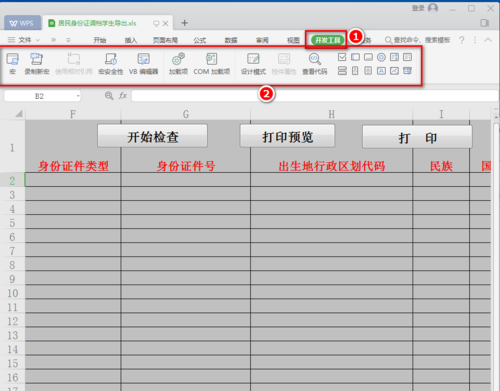Screen dimensions: 500x391
Task: Open the More Controls icon
Action: [407, 71]
